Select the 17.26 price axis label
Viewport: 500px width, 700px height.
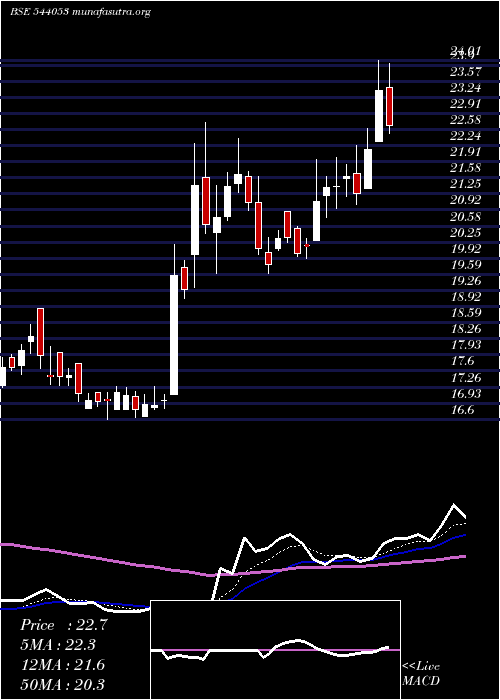point(466,378)
